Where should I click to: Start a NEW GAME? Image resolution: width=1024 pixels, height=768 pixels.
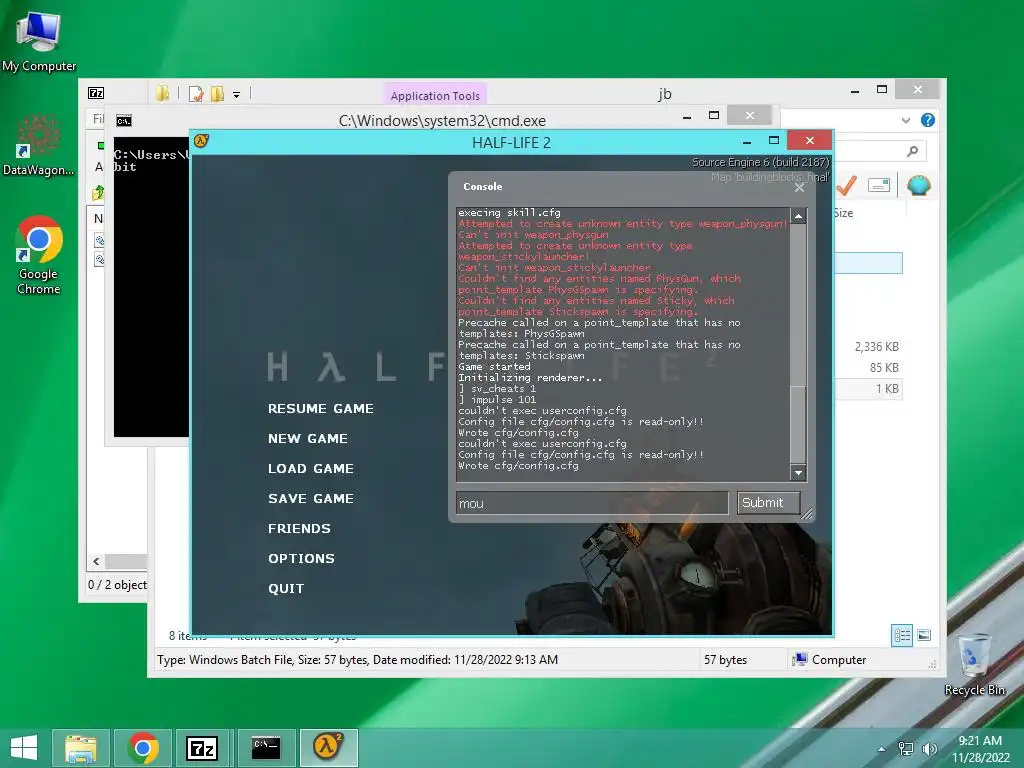pyautogui.click(x=308, y=439)
